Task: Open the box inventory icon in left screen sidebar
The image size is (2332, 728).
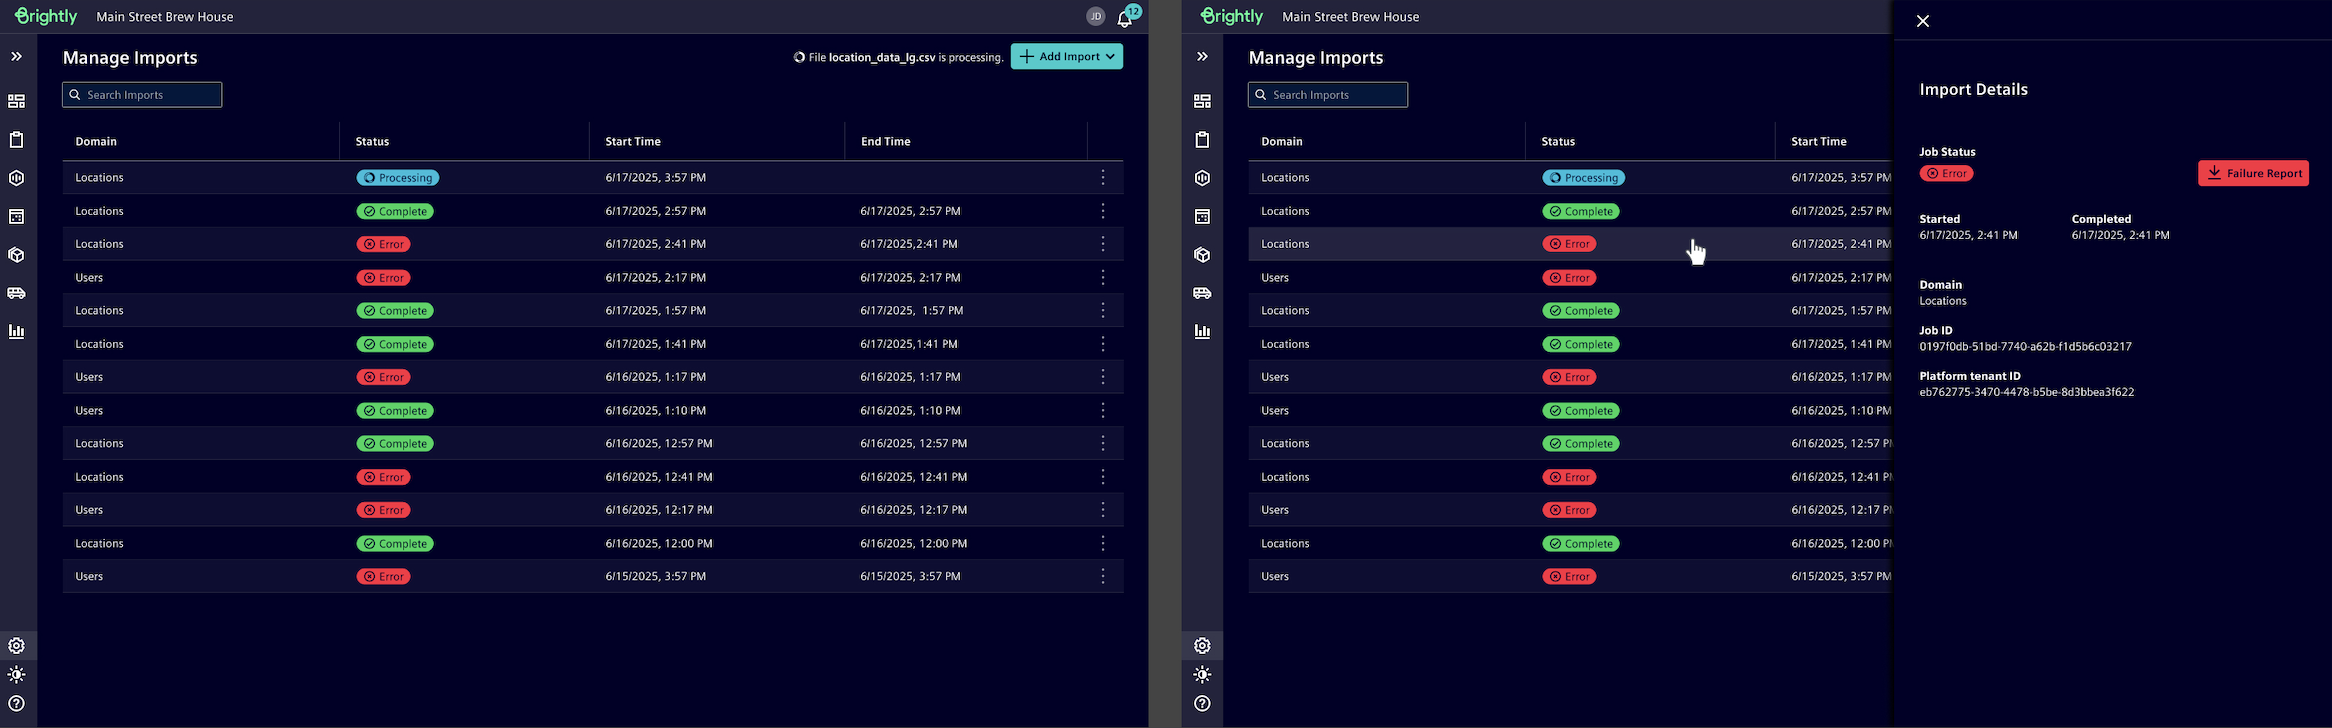Action: click(x=16, y=255)
